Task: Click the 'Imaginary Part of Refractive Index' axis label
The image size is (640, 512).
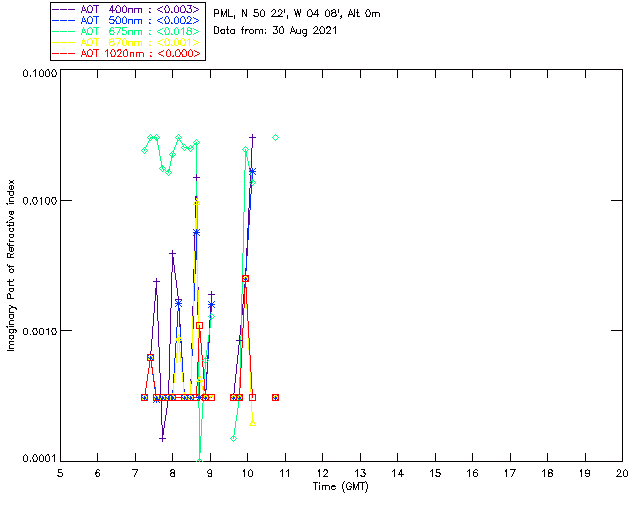Action: [12, 265]
